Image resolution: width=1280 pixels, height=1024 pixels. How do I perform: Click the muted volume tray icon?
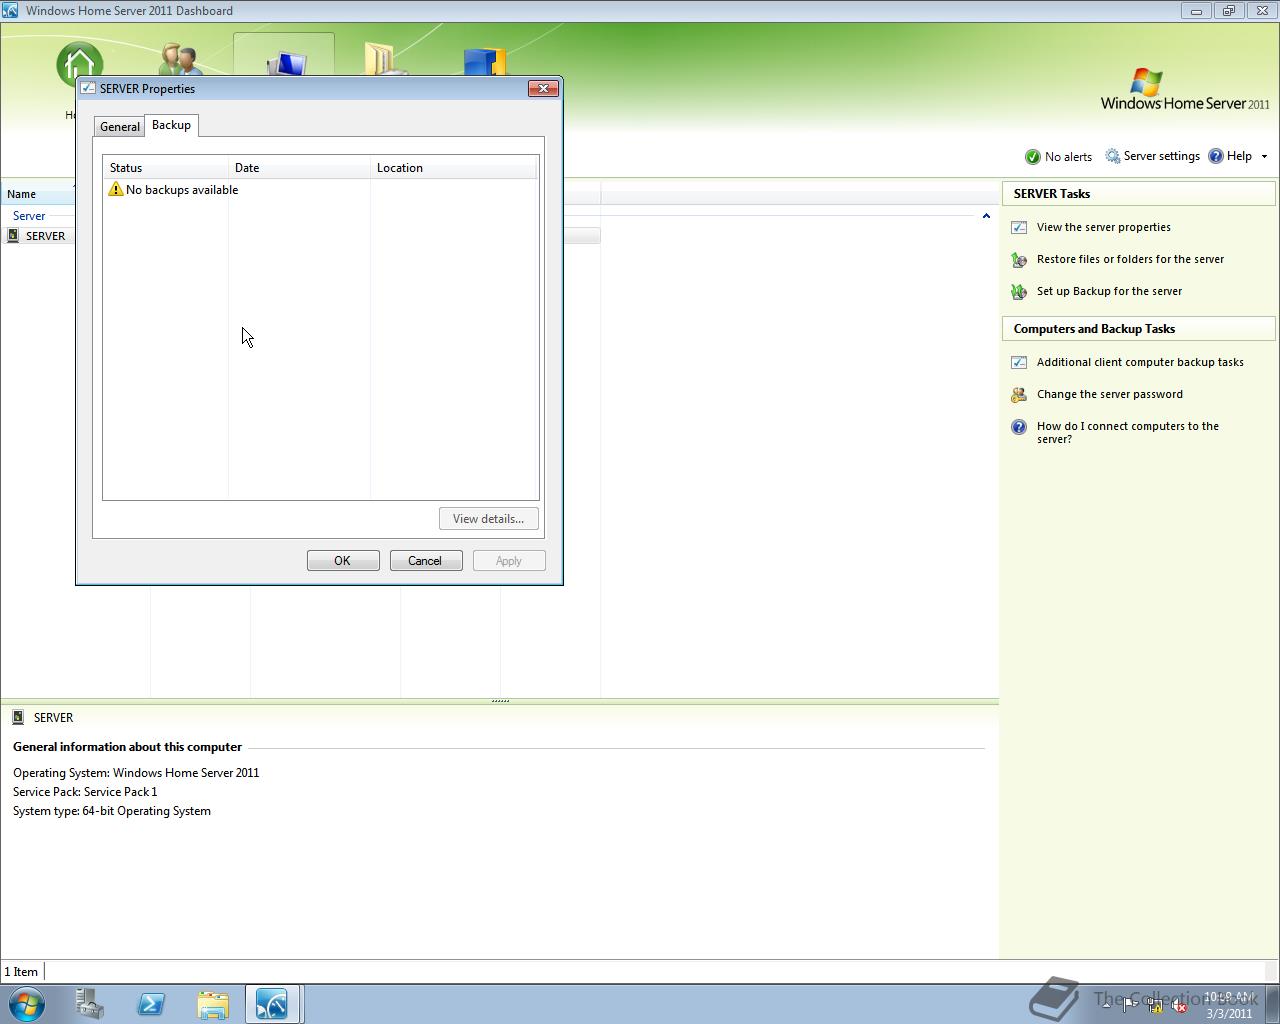coord(1180,1006)
